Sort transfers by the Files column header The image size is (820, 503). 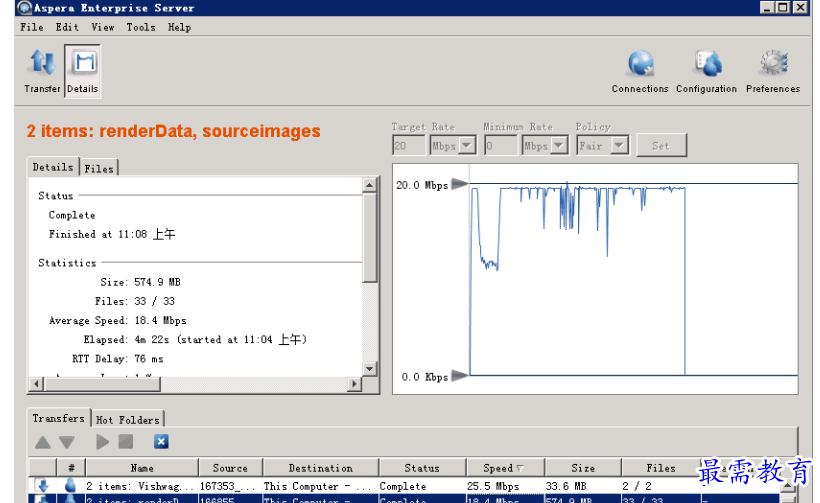pos(660,468)
